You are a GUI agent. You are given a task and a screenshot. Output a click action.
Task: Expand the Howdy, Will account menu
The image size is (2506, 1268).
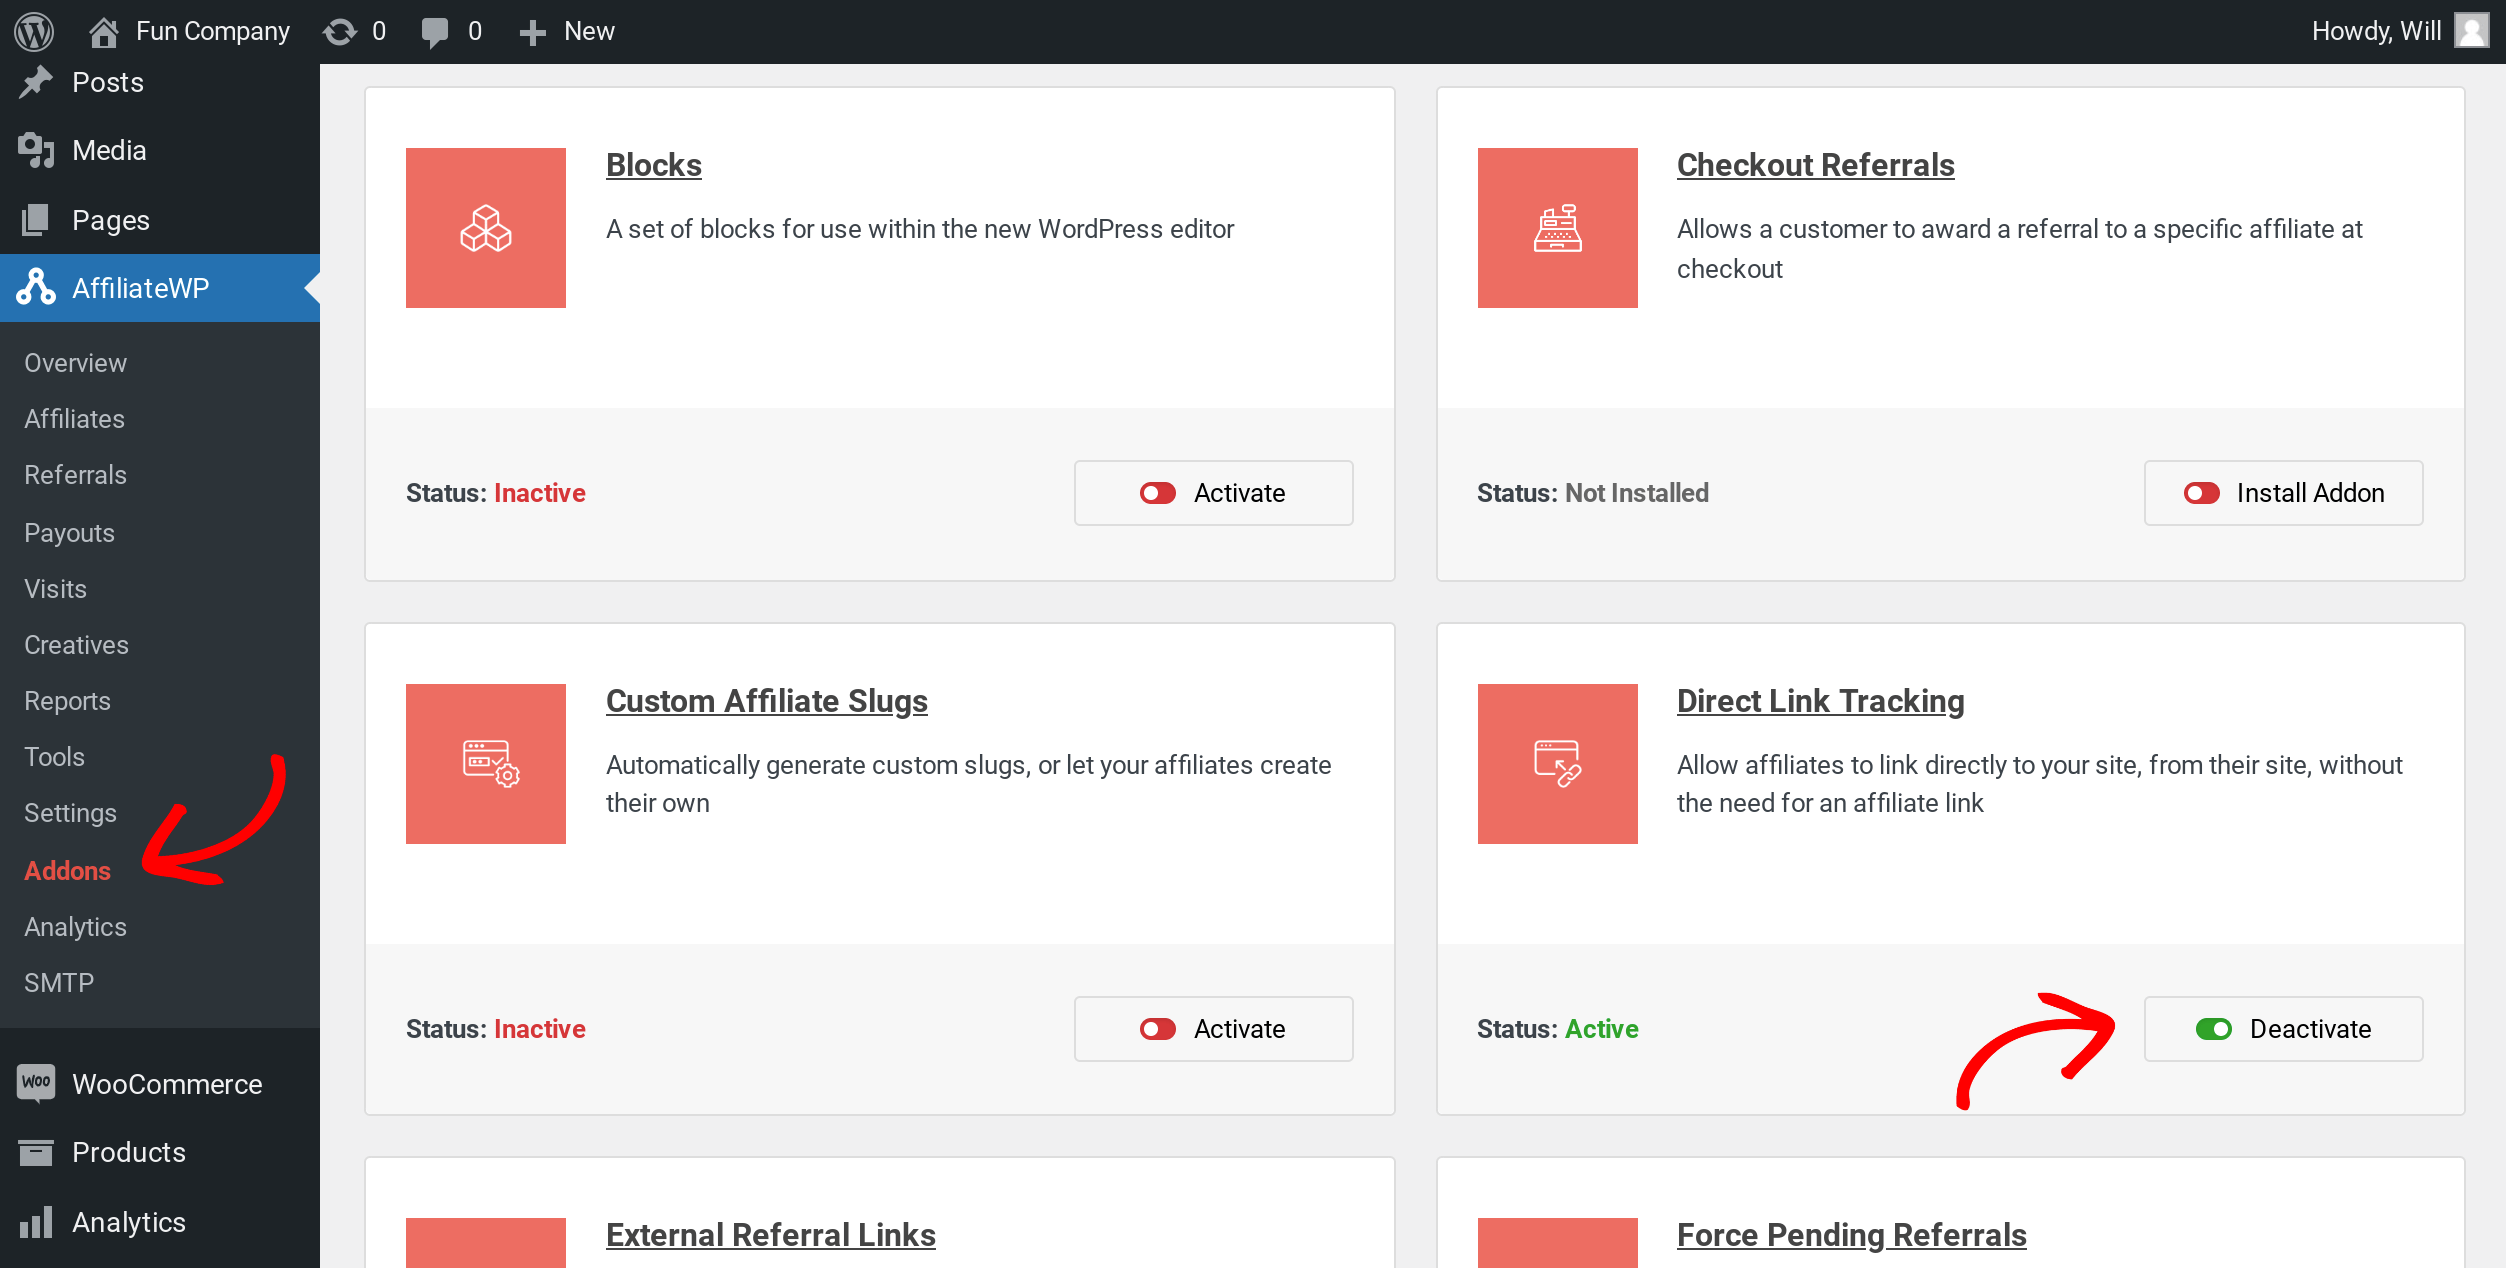(x=2377, y=30)
